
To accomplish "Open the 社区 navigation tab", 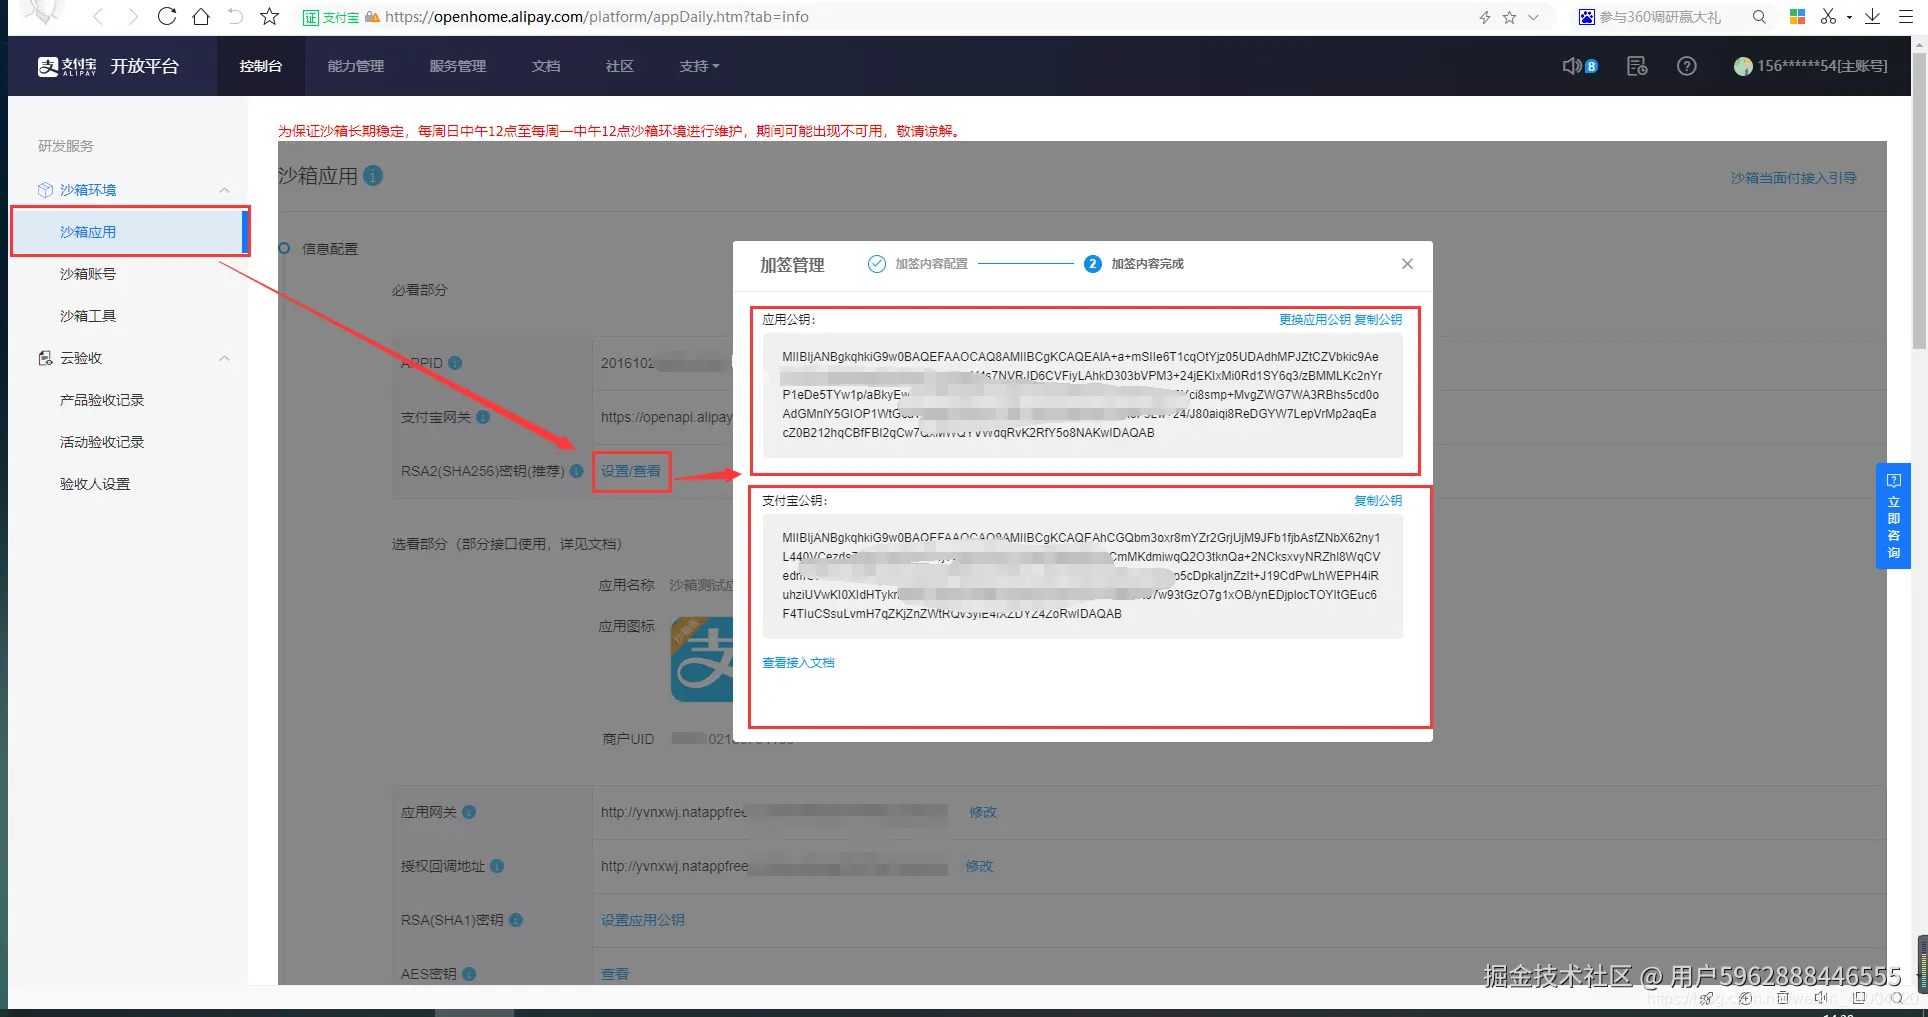I will (620, 66).
